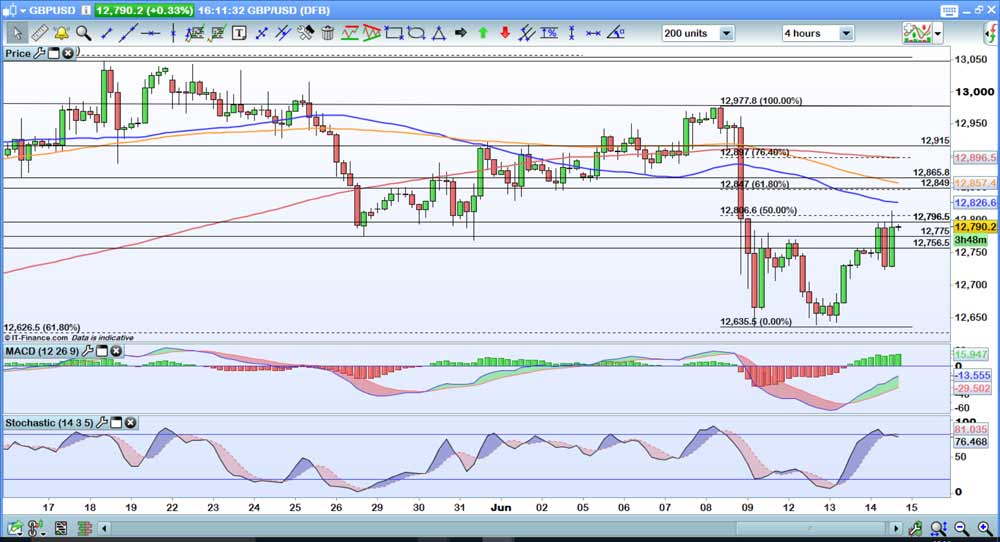This screenshot has width=1000, height=542.
Task: Click the add indicator chart button
Action: (x=917, y=33)
